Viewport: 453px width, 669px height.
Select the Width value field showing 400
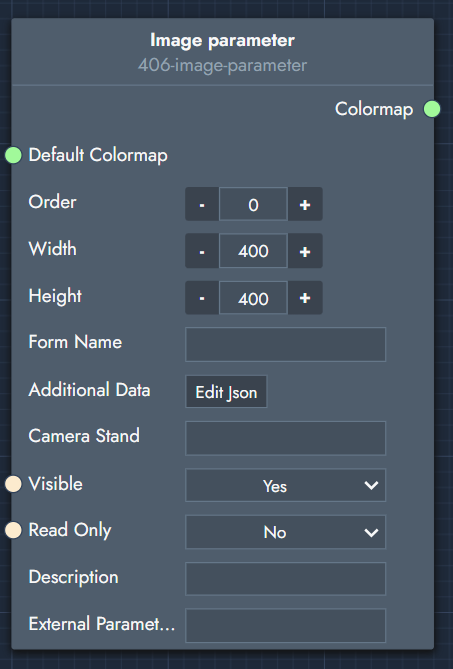(x=253, y=251)
